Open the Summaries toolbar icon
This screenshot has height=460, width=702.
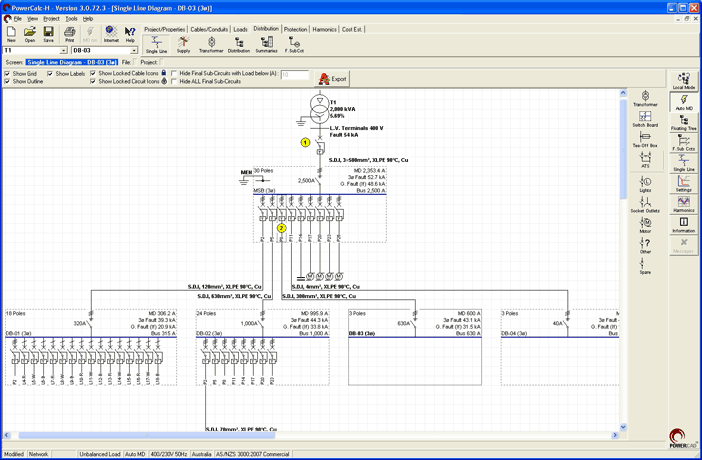click(266, 45)
